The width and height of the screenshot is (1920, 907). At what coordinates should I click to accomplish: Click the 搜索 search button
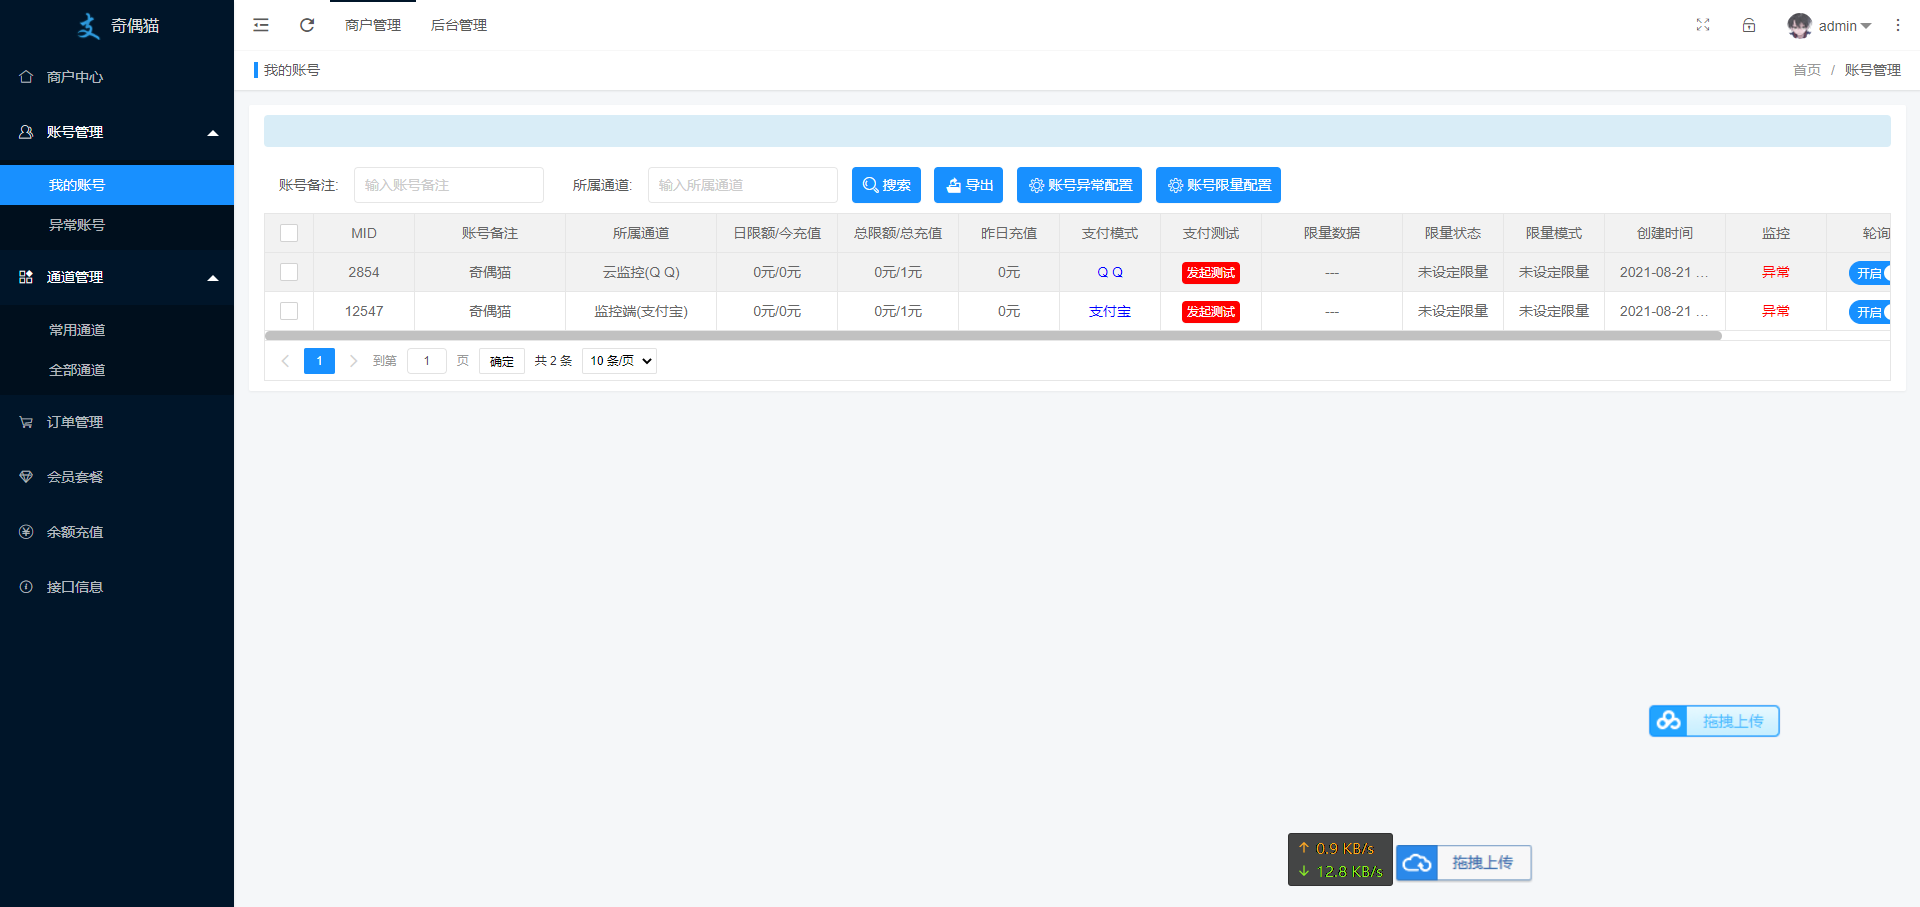coord(886,185)
